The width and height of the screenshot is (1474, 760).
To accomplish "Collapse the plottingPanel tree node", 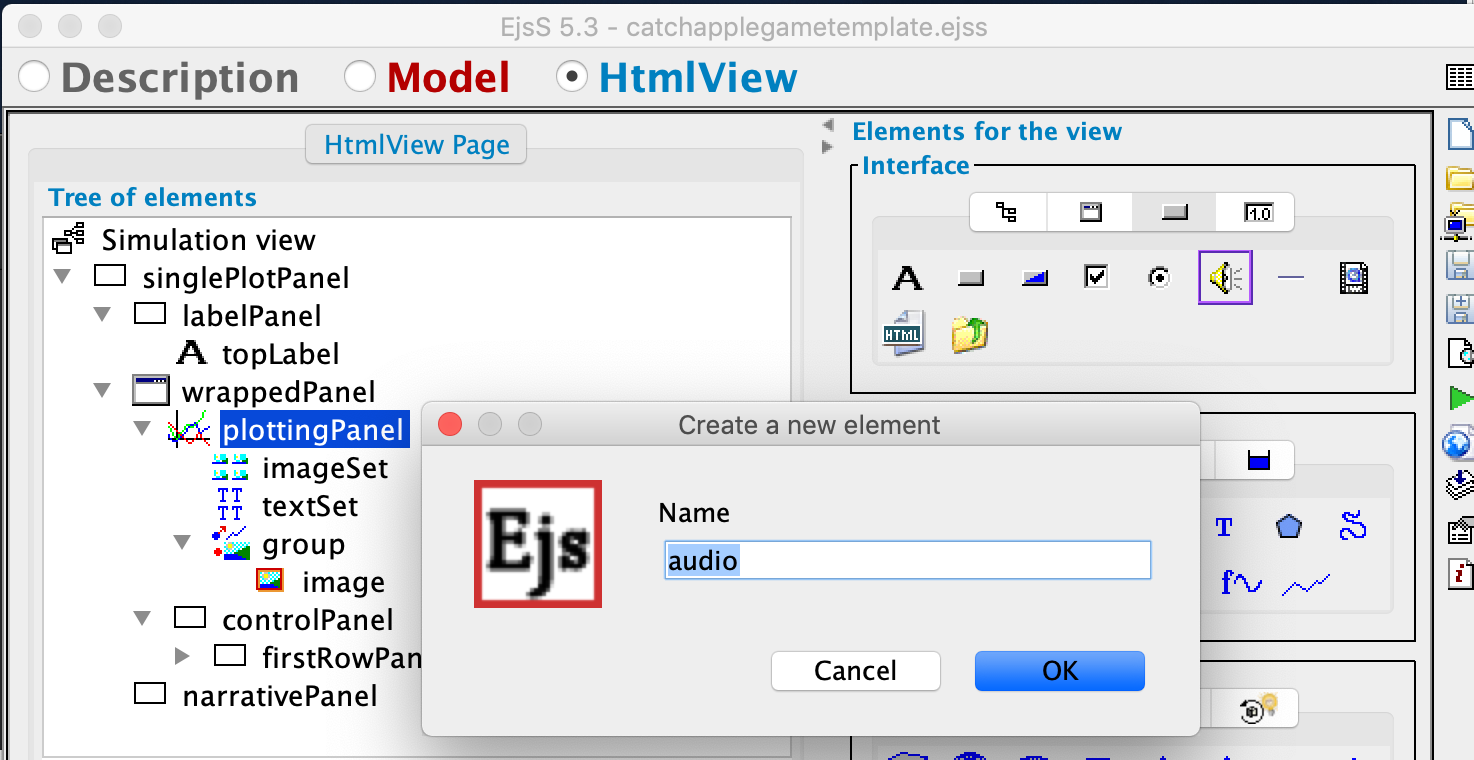I will (x=142, y=429).
